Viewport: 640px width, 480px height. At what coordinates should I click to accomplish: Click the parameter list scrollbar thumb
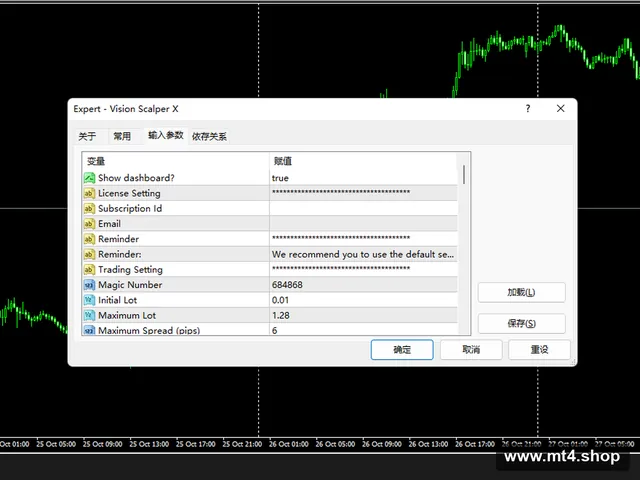(464, 174)
